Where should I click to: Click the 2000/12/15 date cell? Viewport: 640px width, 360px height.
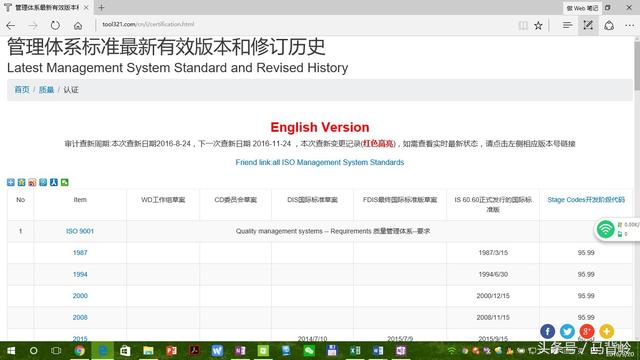click(493, 296)
